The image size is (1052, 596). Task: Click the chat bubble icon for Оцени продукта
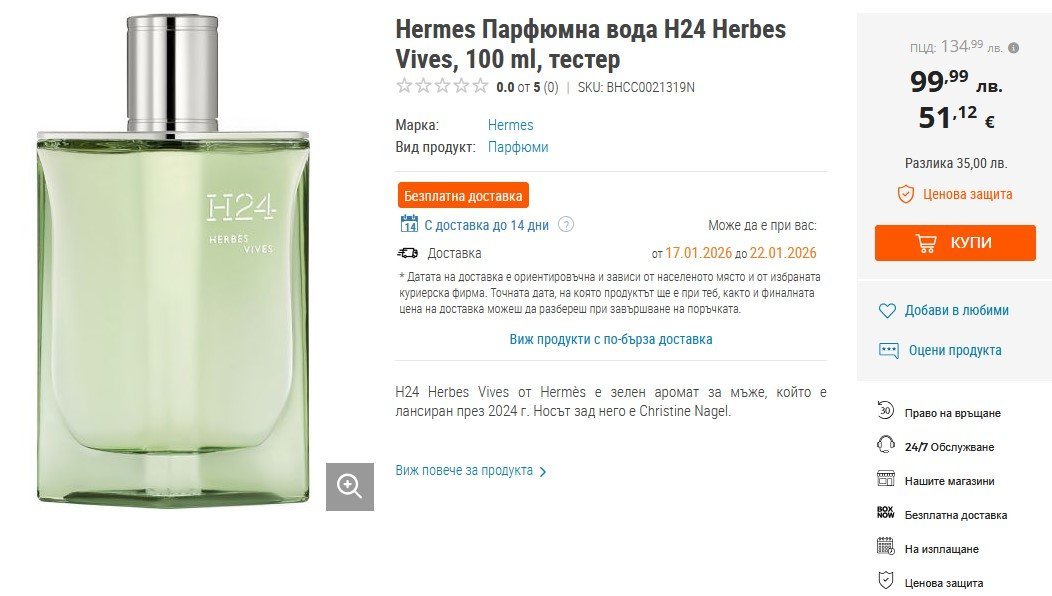click(x=888, y=350)
